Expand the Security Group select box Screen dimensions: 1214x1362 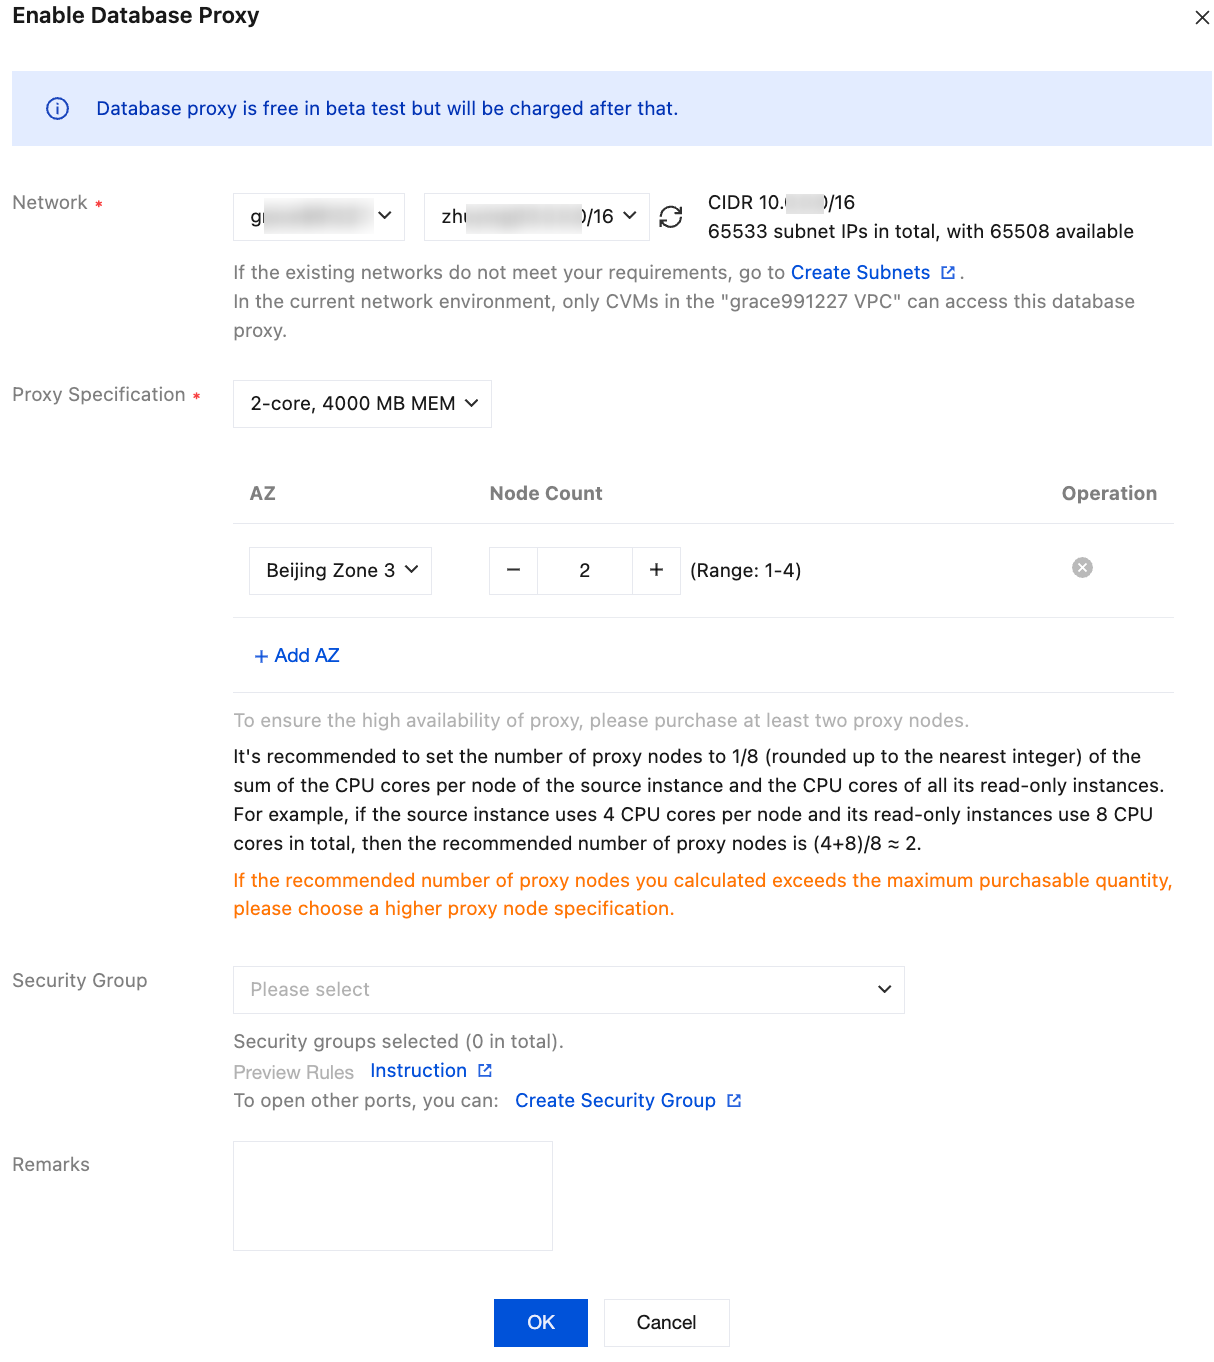(x=568, y=990)
